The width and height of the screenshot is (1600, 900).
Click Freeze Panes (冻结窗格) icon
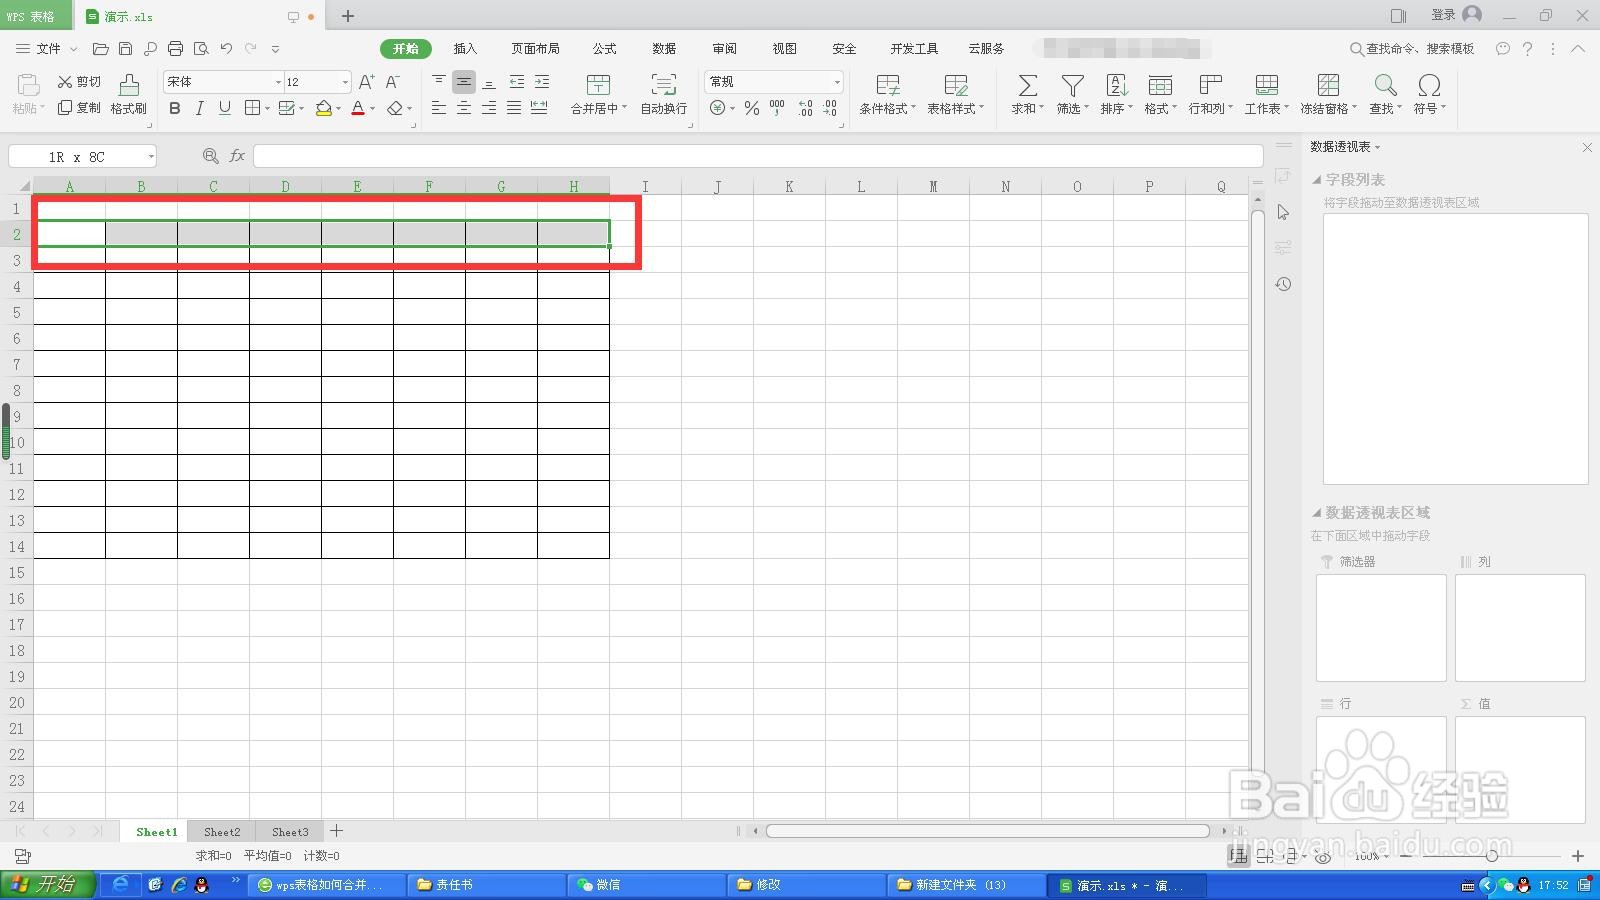[1328, 86]
